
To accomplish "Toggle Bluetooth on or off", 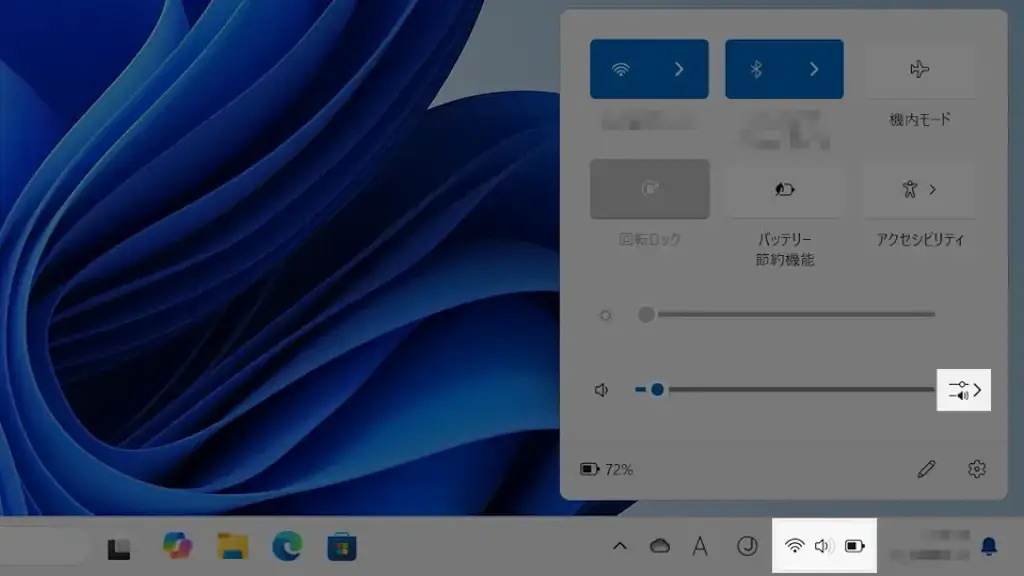I will [757, 69].
